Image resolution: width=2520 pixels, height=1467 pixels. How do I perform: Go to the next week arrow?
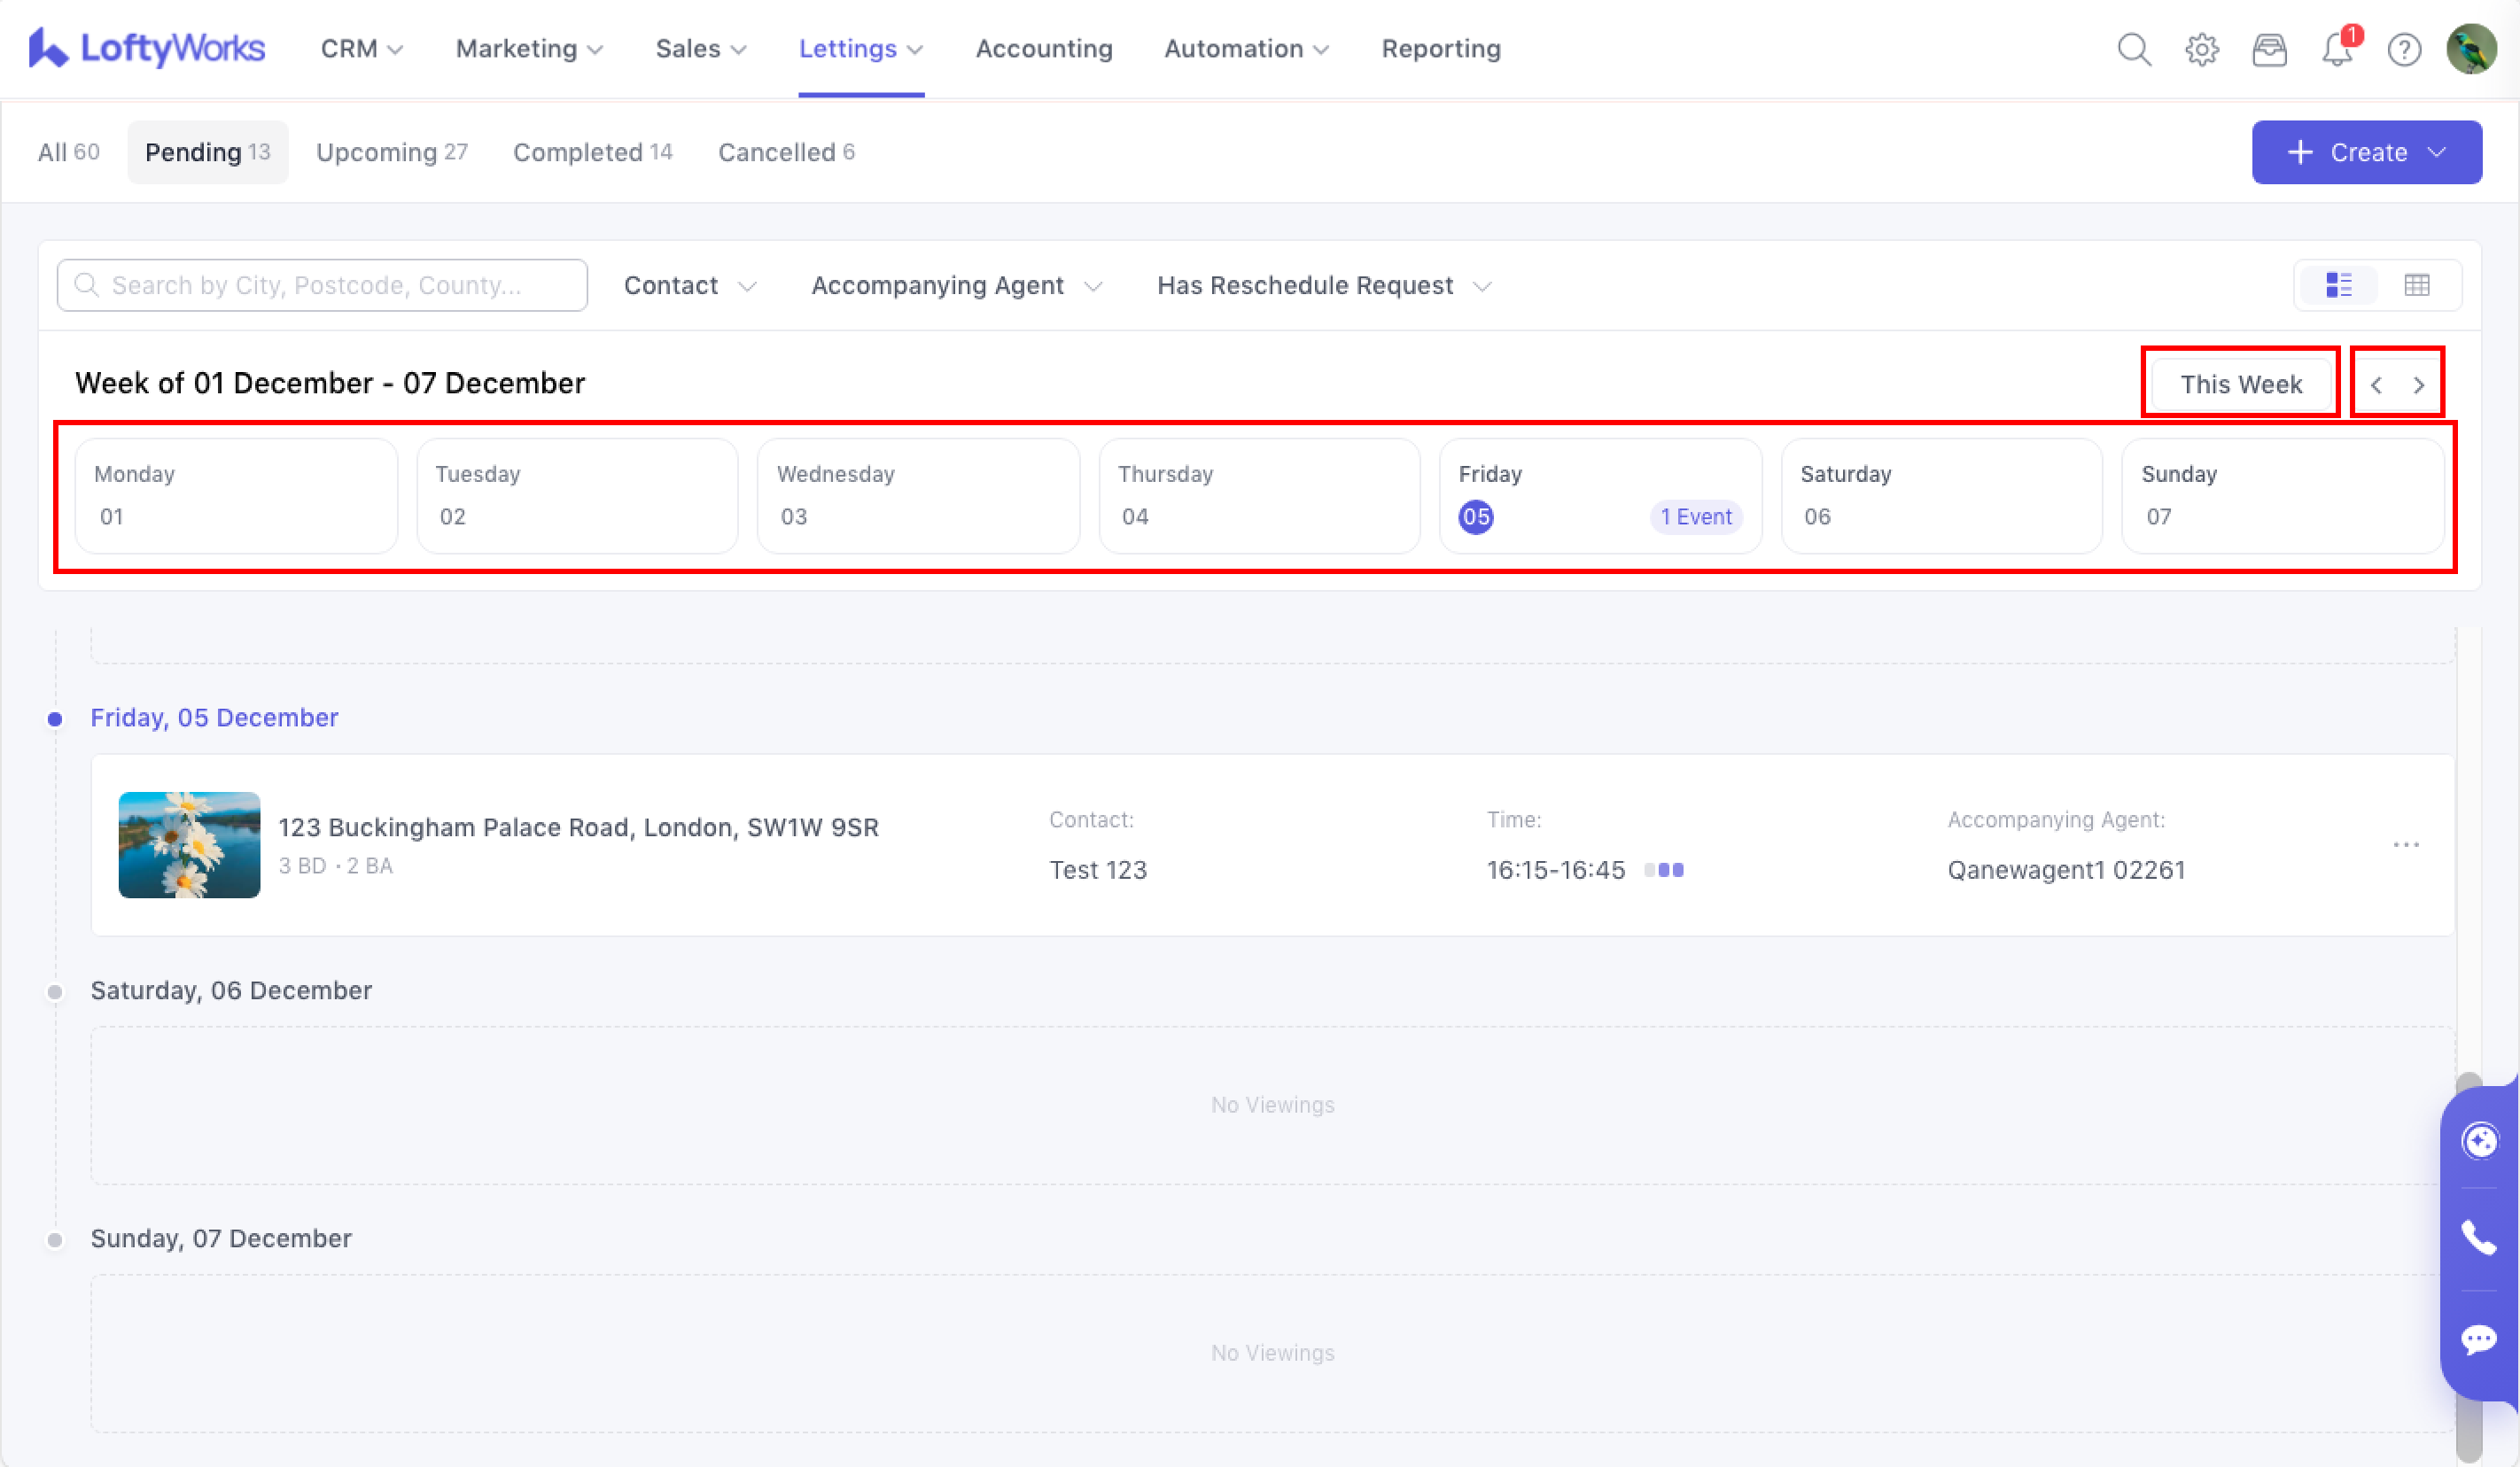coord(2418,385)
